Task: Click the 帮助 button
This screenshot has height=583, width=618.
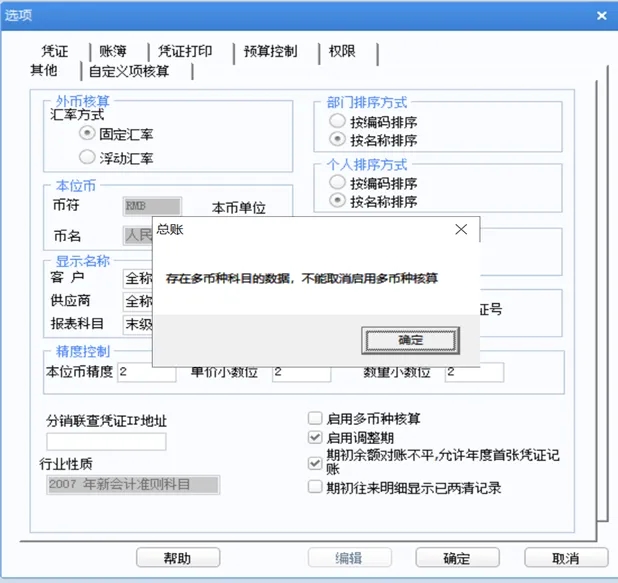Action: pos(178,558)
